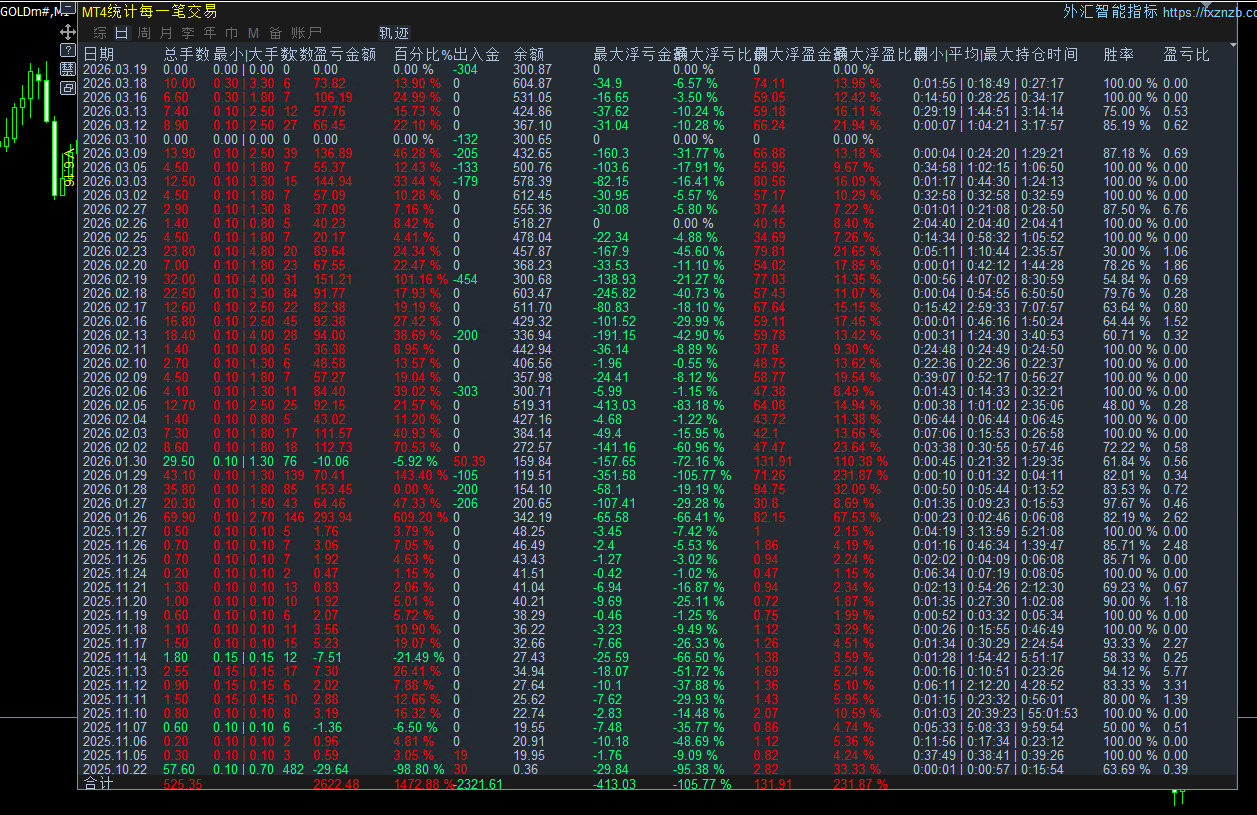Click the deposit value 50.39
Viewport: 1257px width, 815px height.
coord(470,461)
